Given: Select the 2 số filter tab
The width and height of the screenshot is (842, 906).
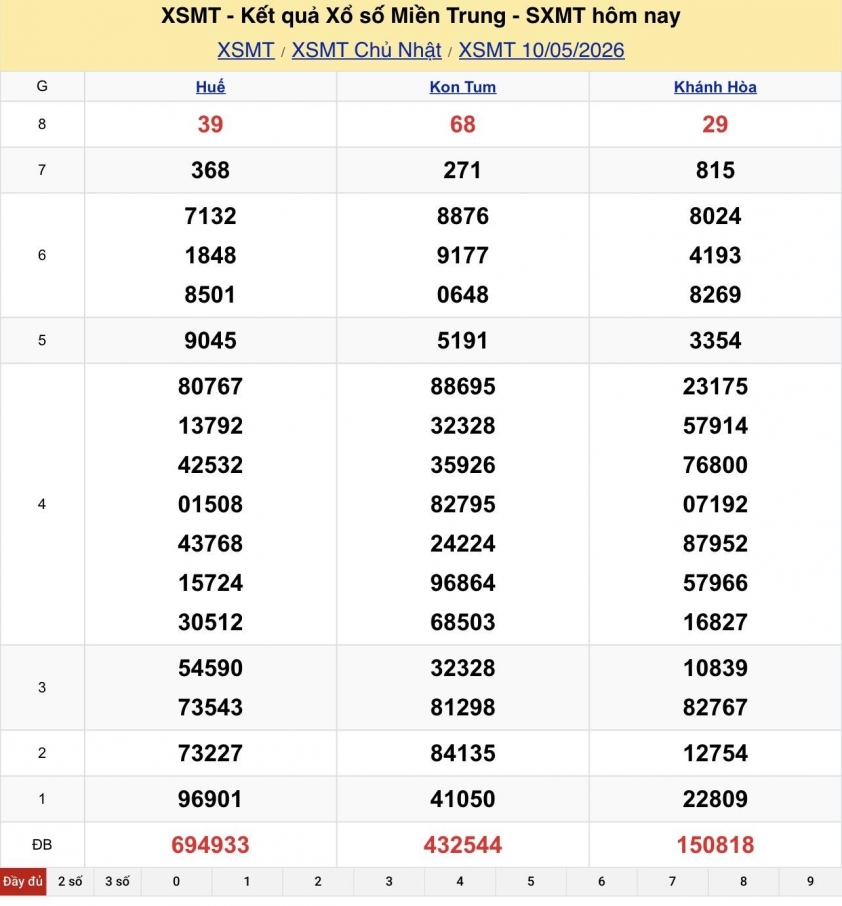Looking at the screenshot, I should coord(70,882).
